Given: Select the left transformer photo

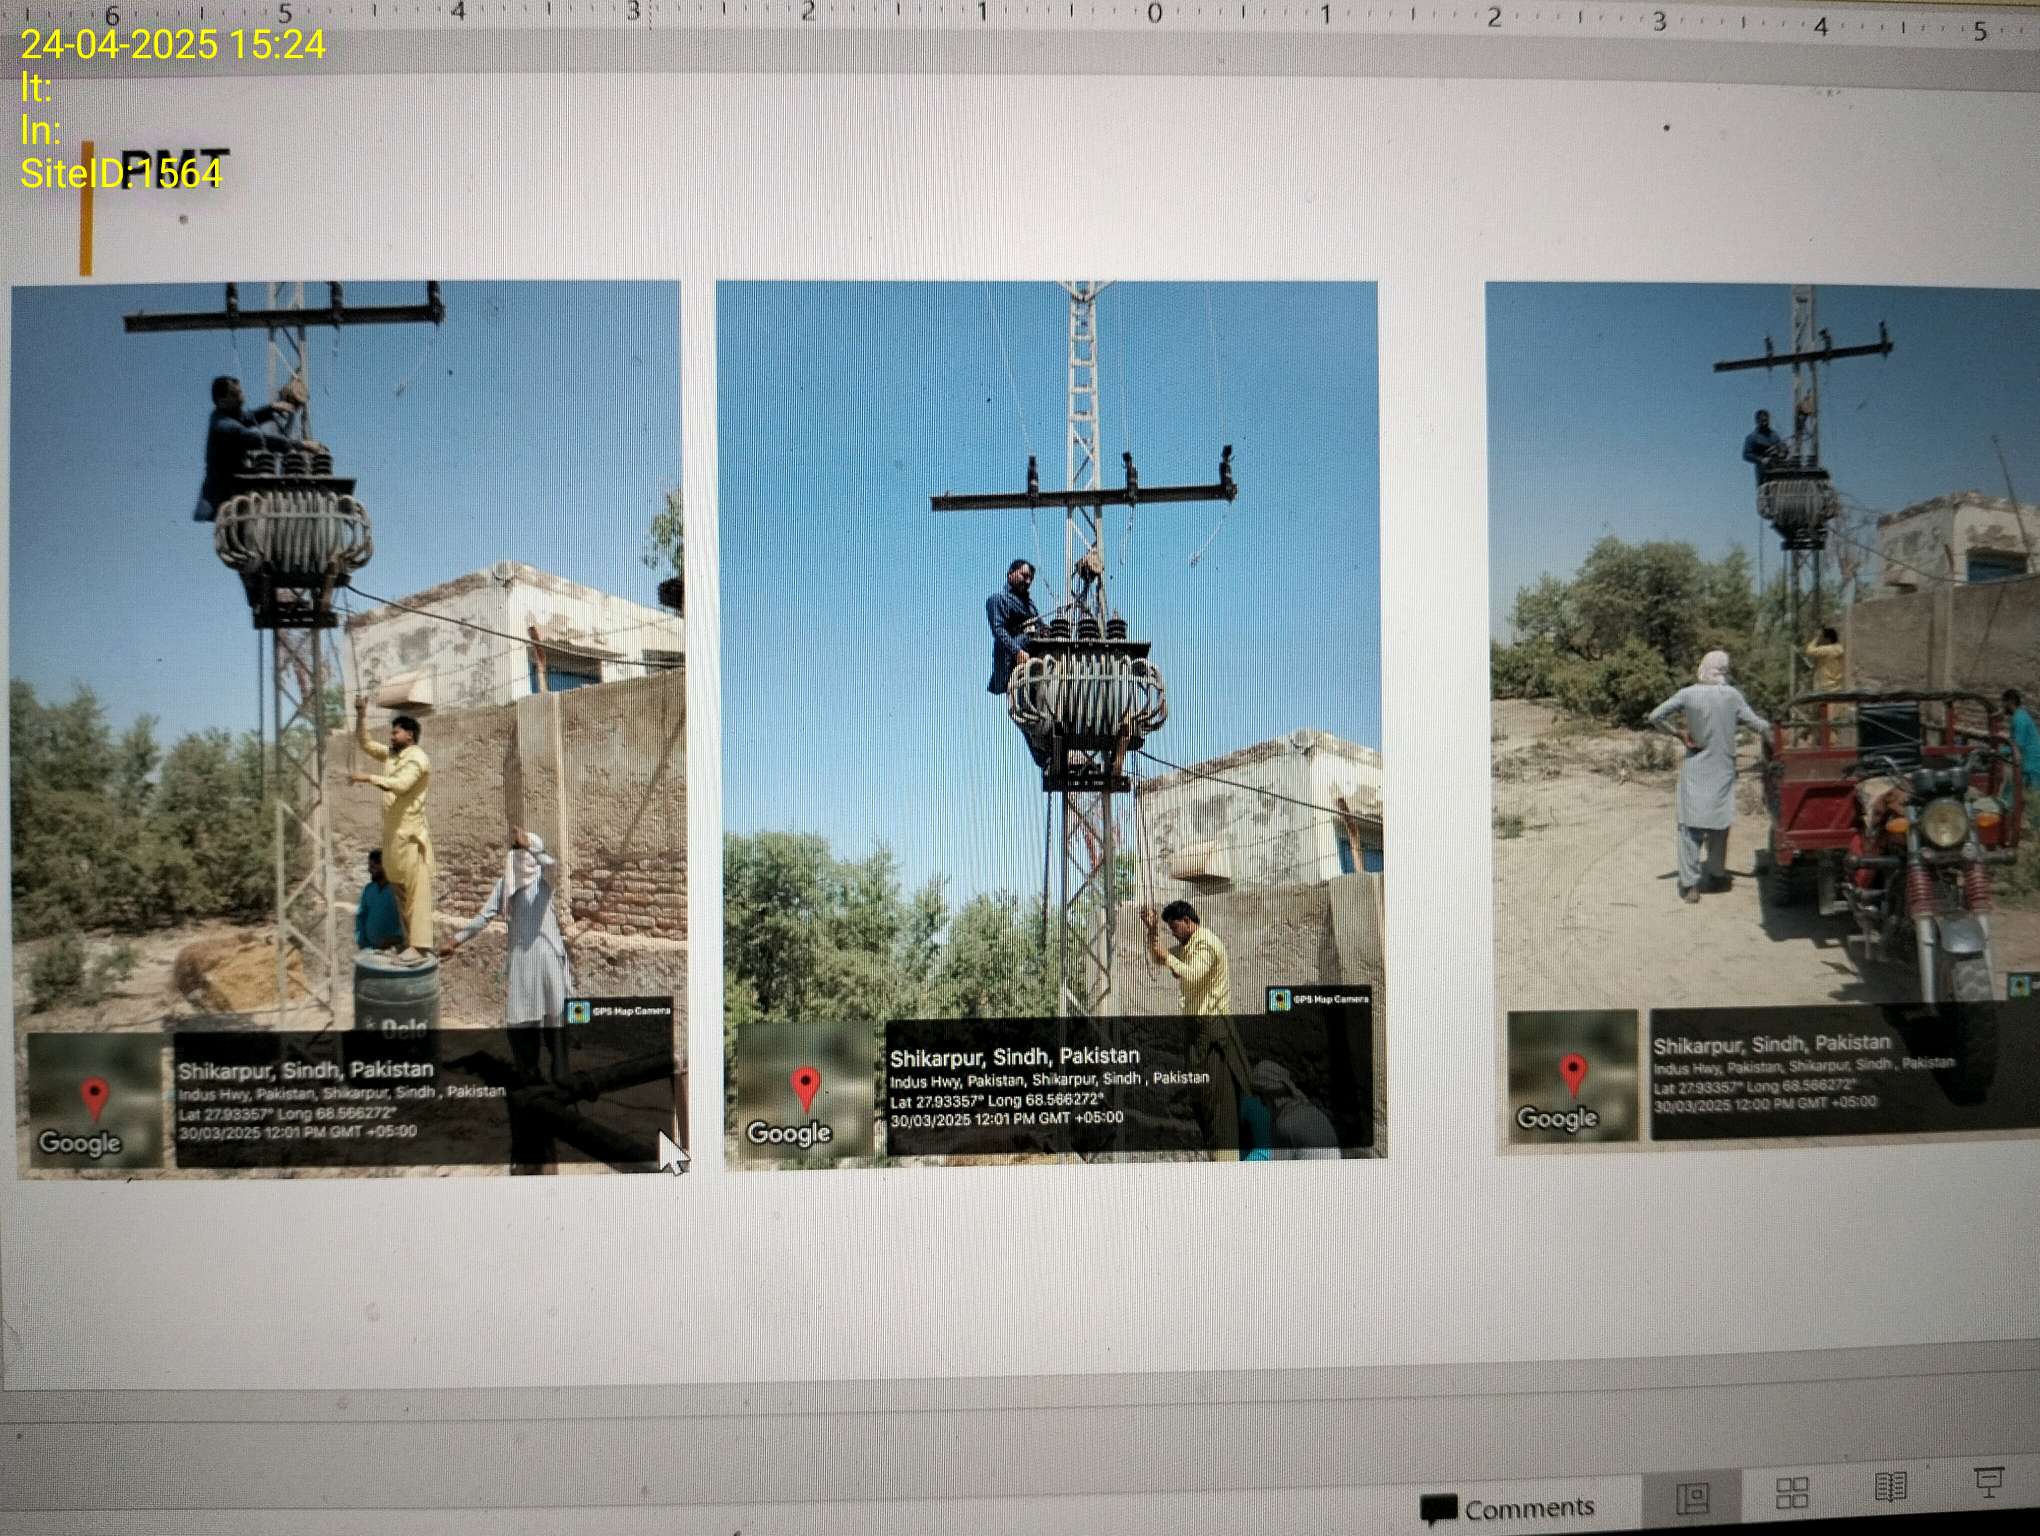Looking at the screenshot, I should pos(350,650).
